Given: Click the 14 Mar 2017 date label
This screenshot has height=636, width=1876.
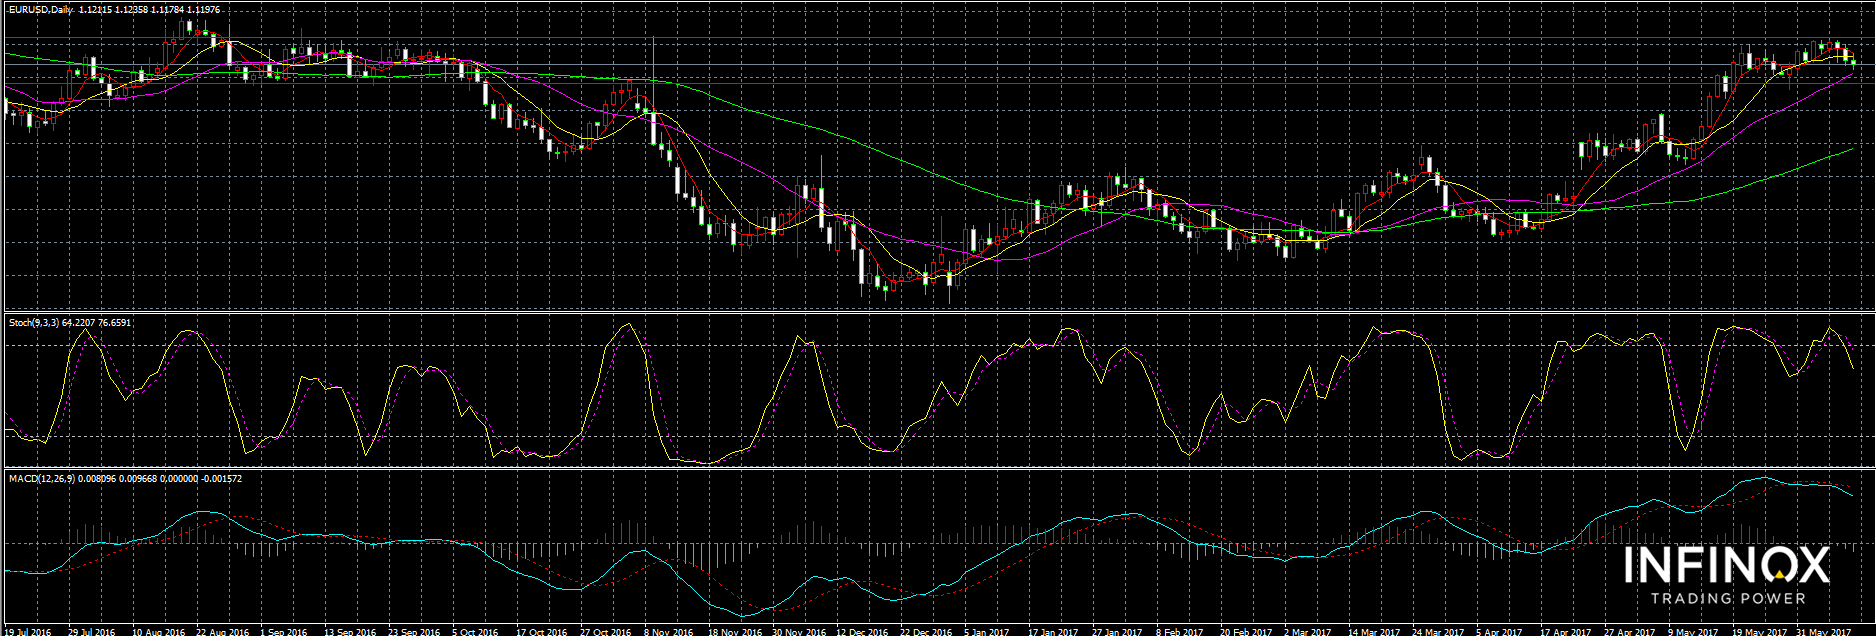Looking at the screenshot, I should coord(1374,631).
